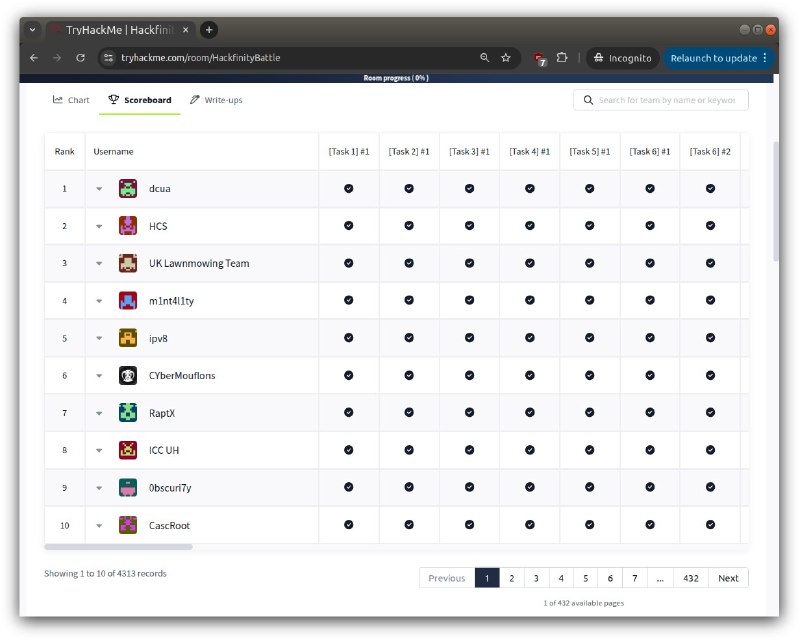Click the CYberMouflons team name
The width and height of the screenshot is (800, 640).
point(182,376)
